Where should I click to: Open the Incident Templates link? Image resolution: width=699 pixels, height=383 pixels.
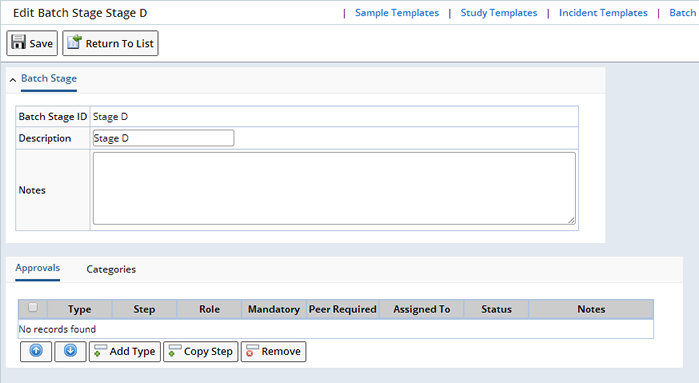(603, 13)
